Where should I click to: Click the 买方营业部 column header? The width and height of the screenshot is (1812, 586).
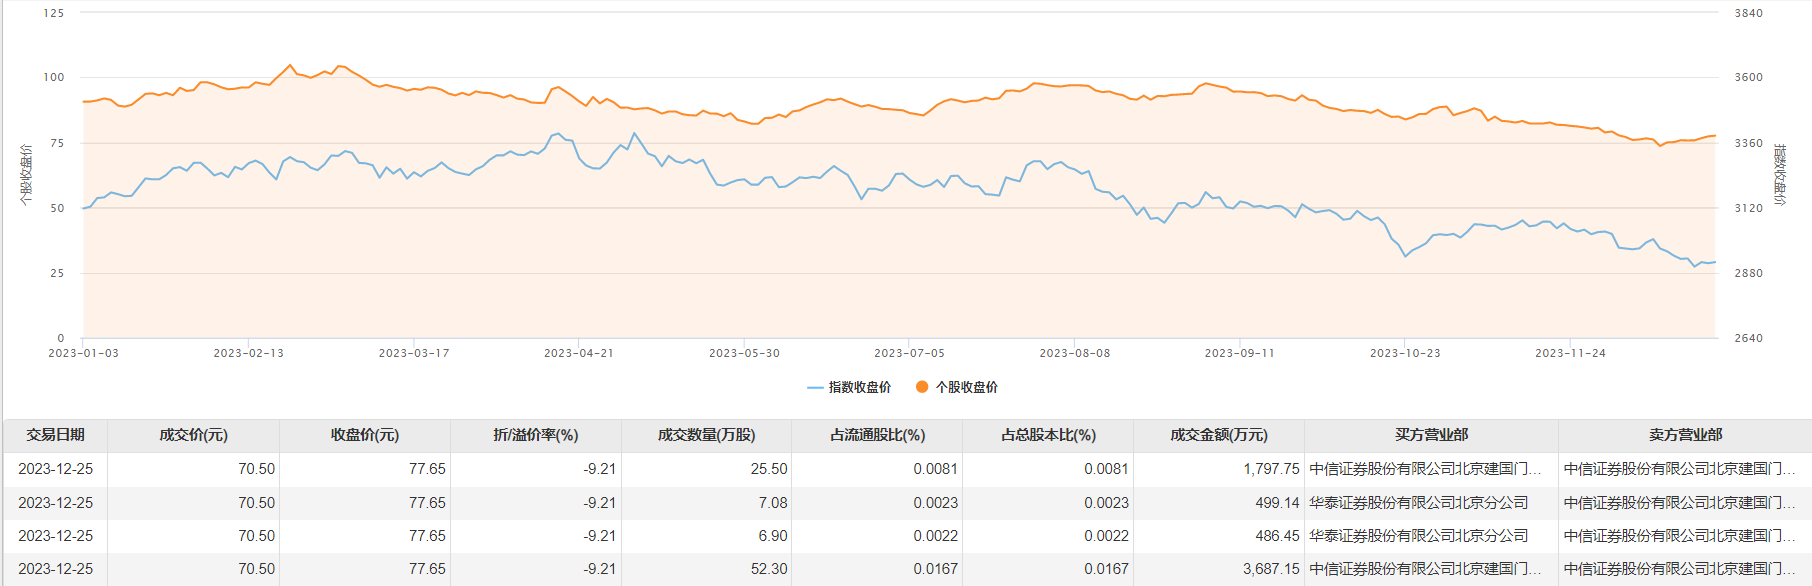tap(1431, 435)
